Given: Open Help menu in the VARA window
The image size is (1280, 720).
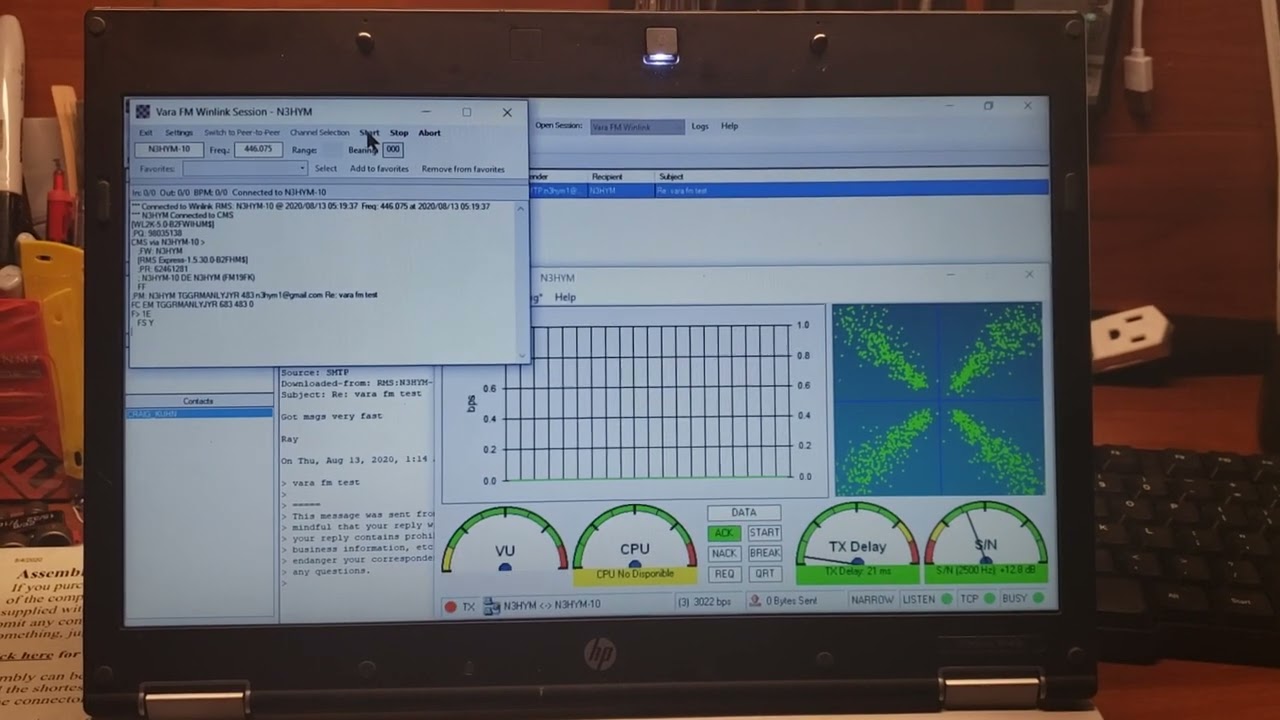Looking at the screenshot, I should (565, 297).
